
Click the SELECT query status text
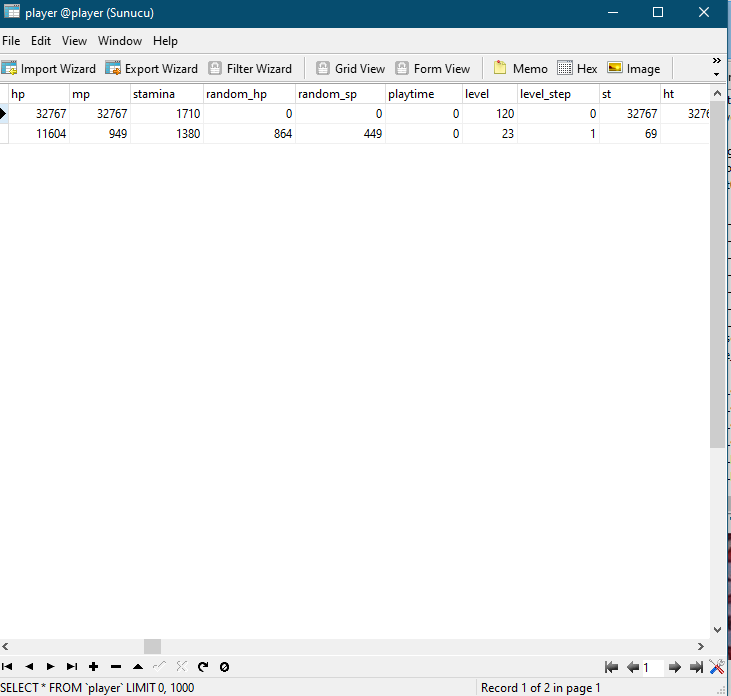(x=97, y=688)
